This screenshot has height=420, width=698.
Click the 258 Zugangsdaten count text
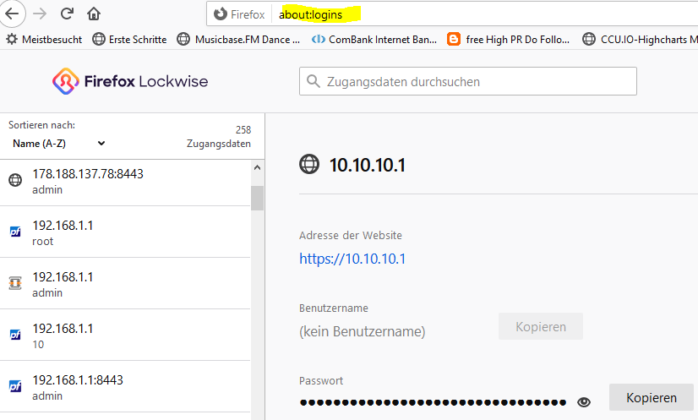point(219,137)
